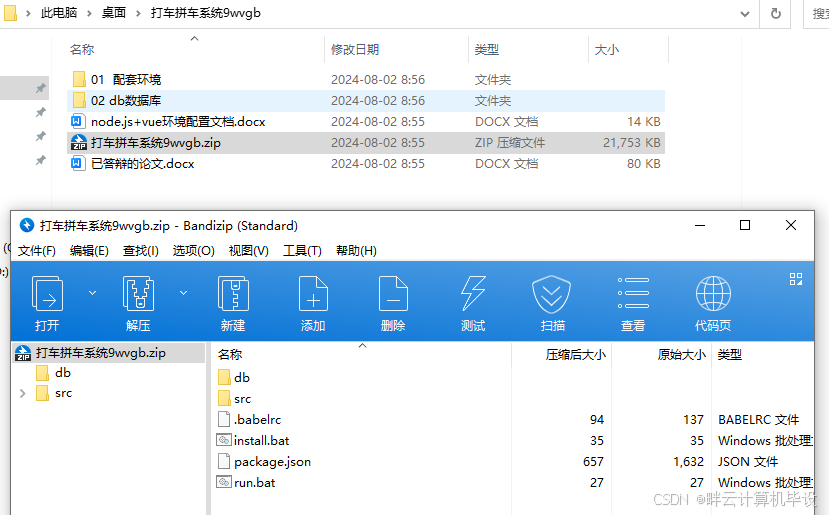Sort by the 大小 column in Explorer
The width and height of the screenshot is (829, 515).
click(606, 50)
